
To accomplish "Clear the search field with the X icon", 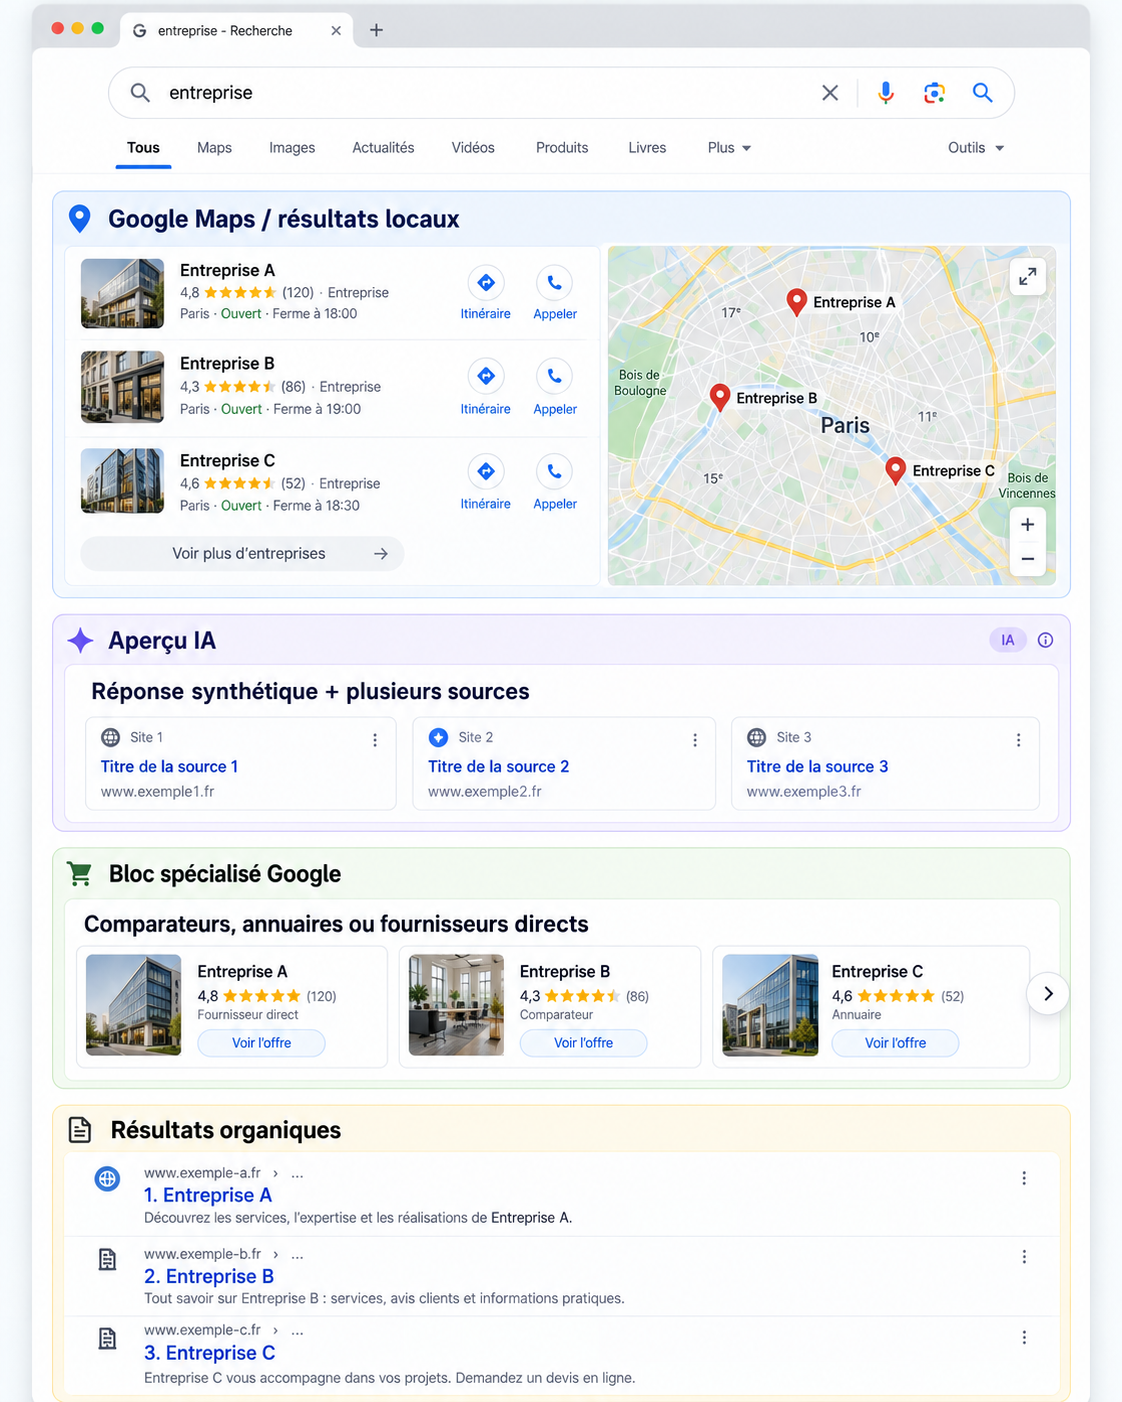I will click(x=830, y=93).
